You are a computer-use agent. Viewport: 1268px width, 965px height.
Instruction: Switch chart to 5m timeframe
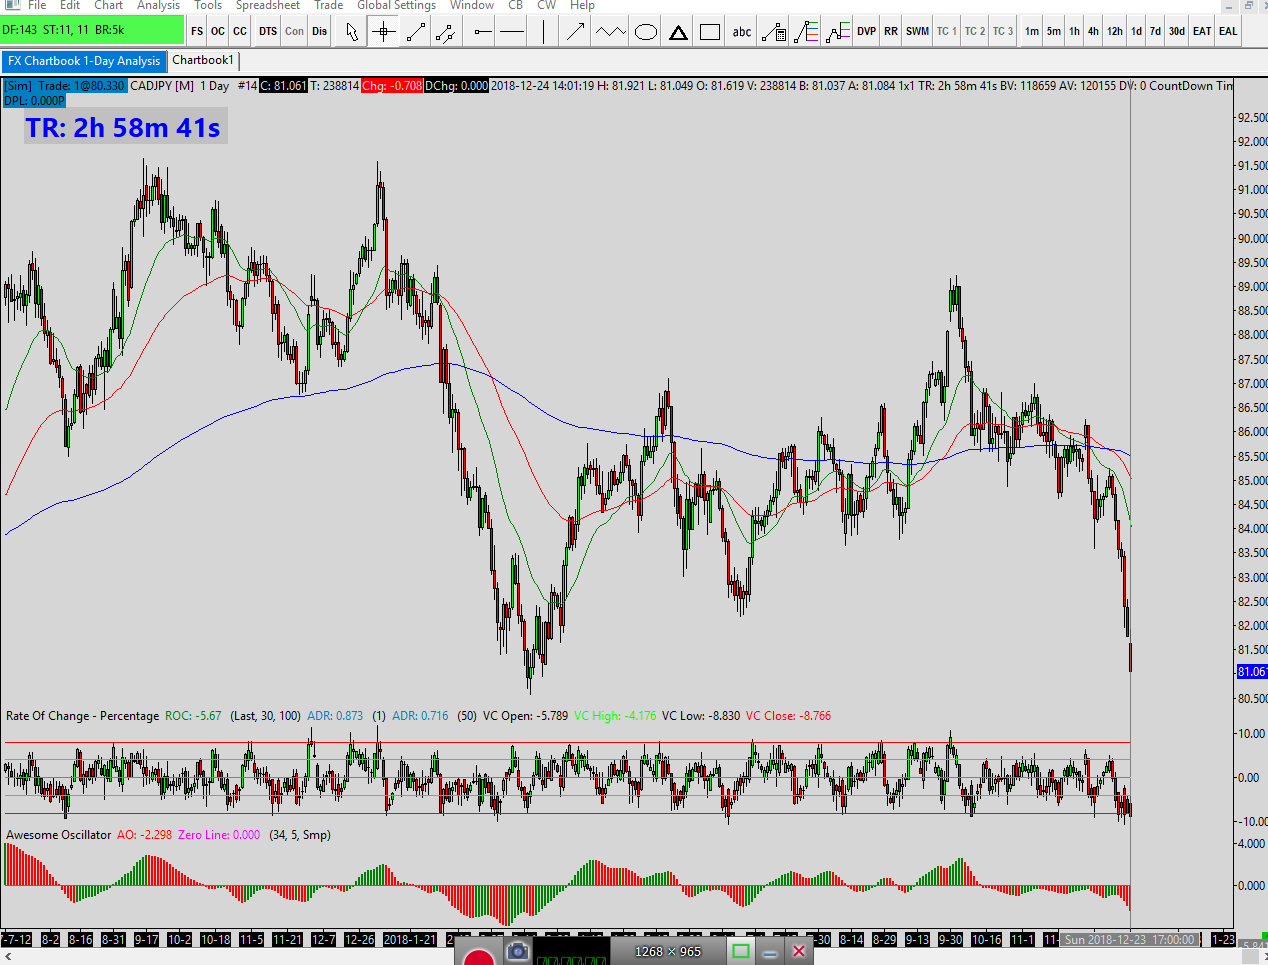[1054, 32]
